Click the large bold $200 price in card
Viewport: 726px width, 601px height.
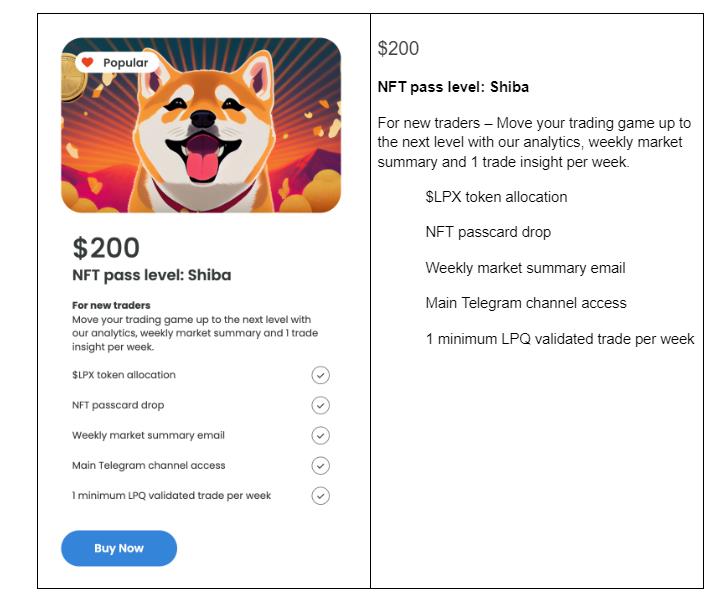[x=106, y=248]
